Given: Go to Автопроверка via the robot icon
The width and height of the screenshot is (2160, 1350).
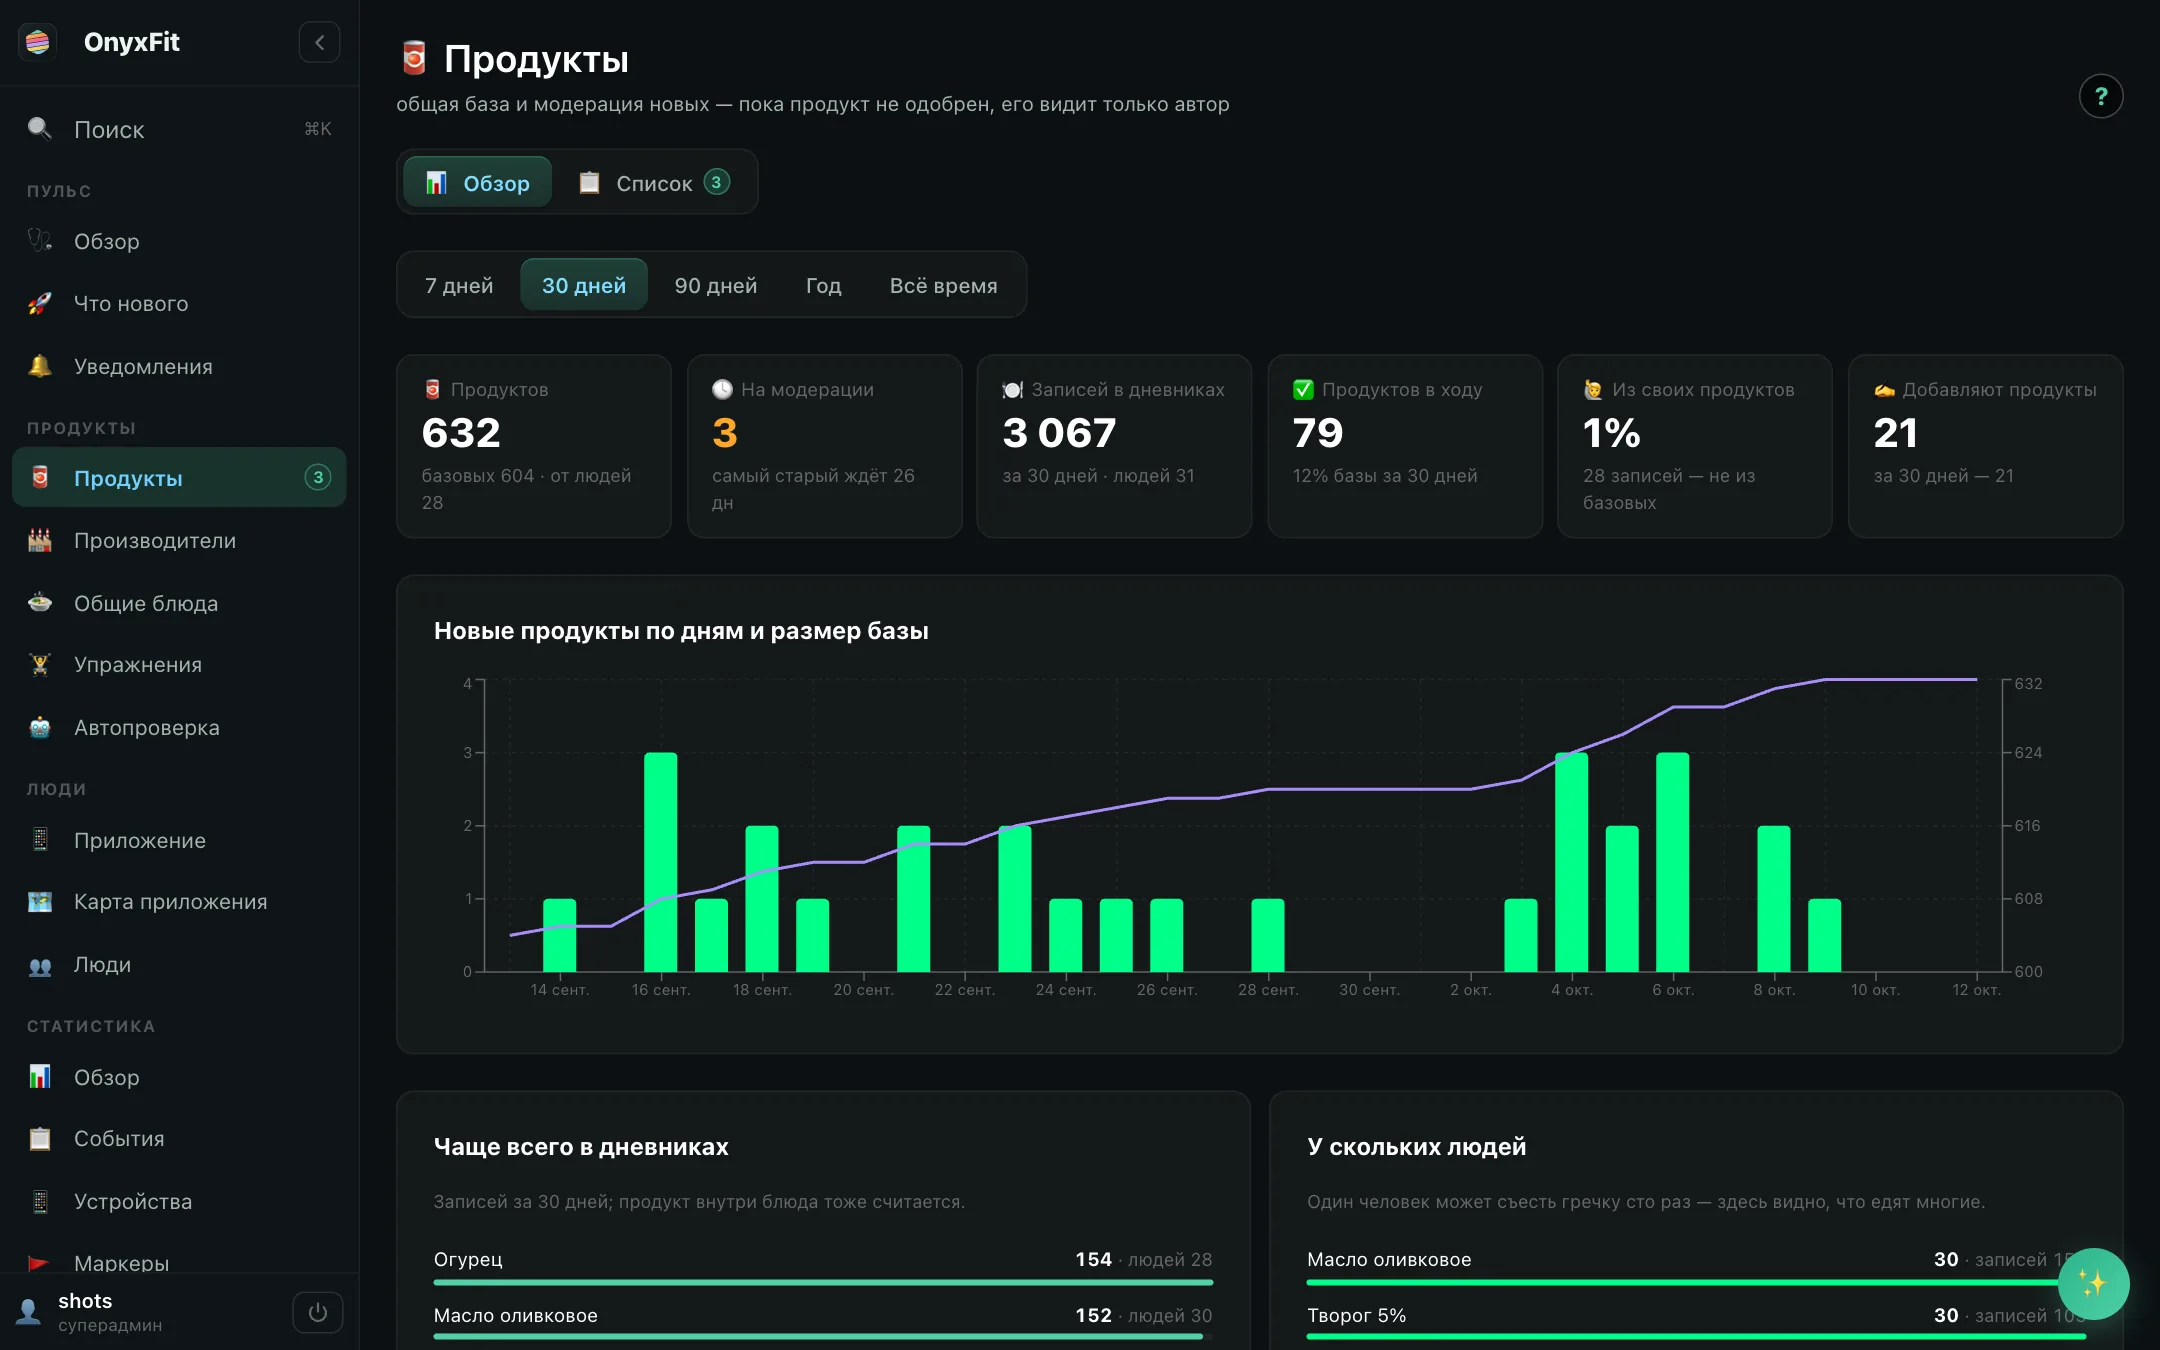Looking at the screenshot, I should (40, 727).
